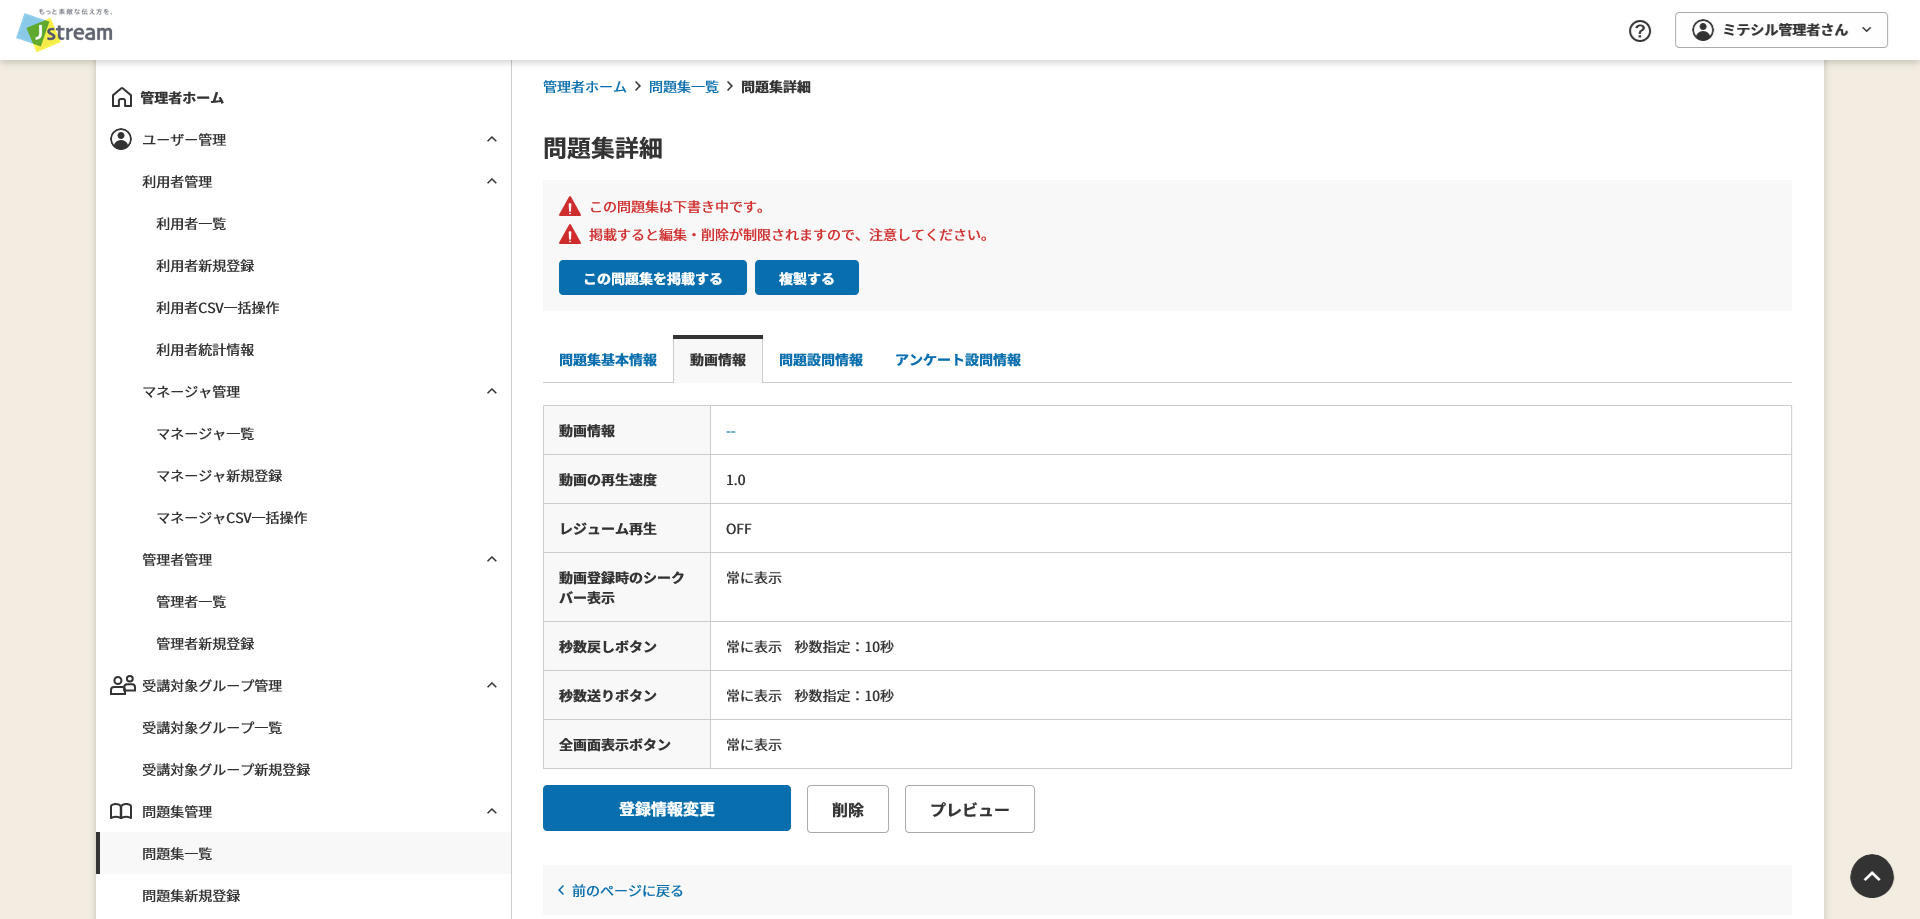Click the レジューム再生 value OFF
The image size is (1920, 919).
[x=739, y=529]
